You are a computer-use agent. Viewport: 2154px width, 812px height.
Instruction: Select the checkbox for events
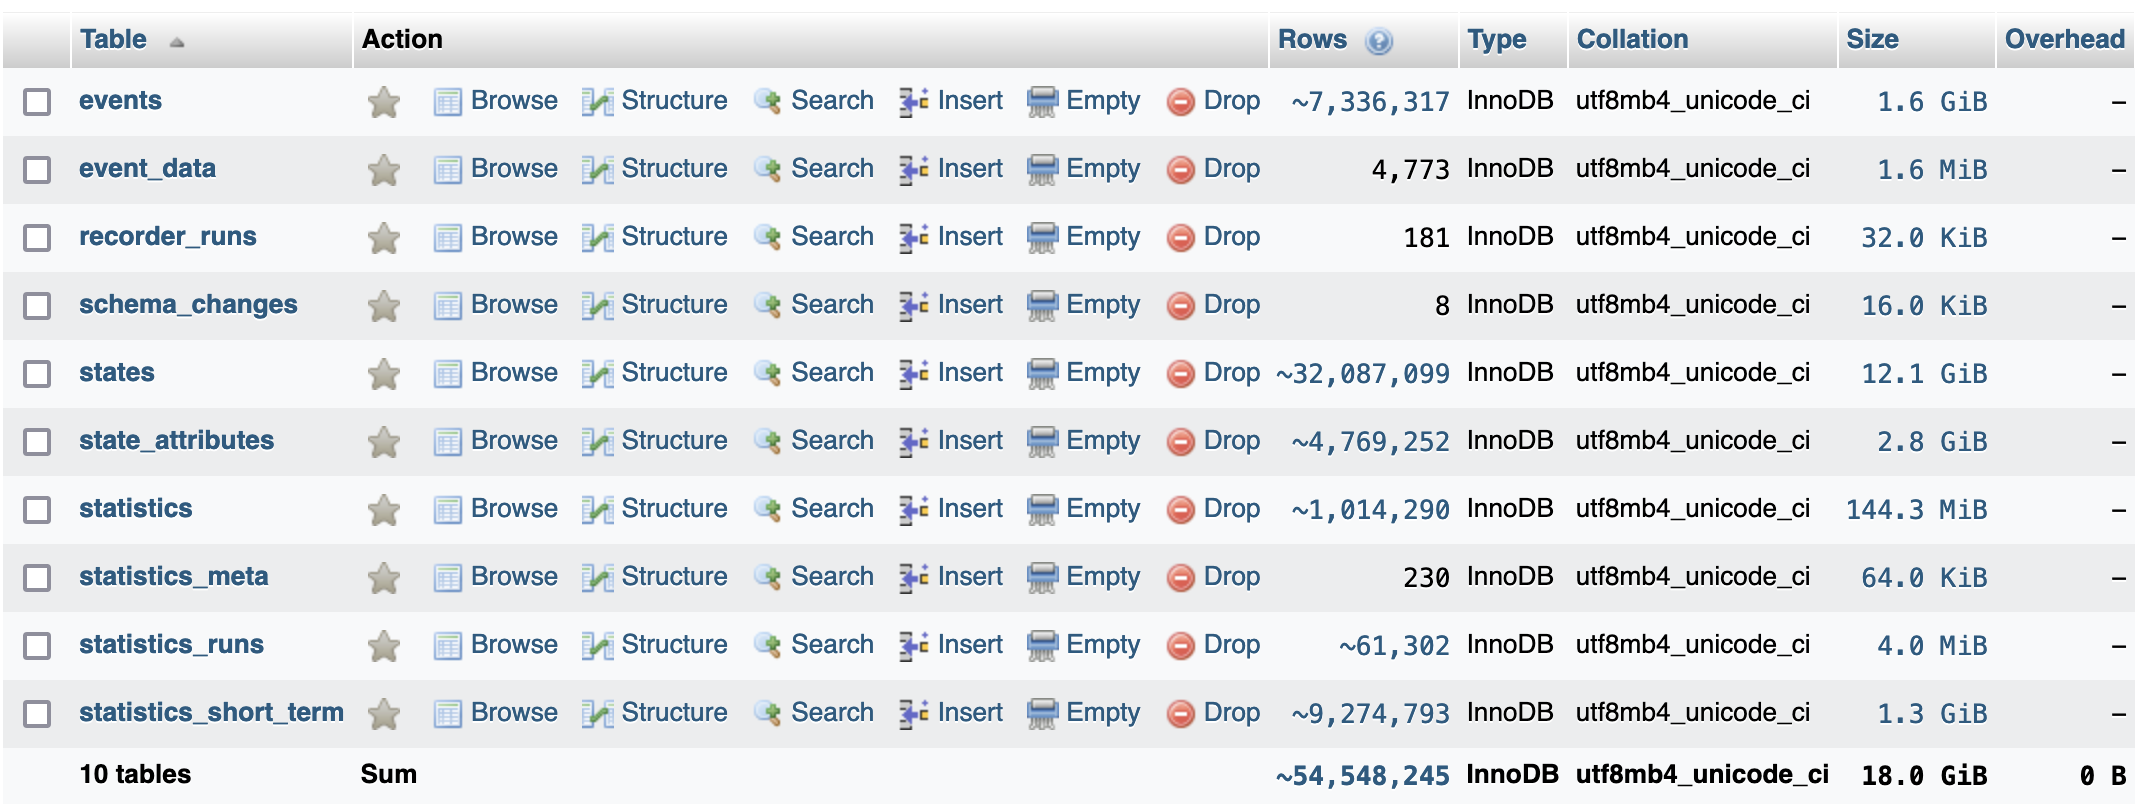(37, 102)
